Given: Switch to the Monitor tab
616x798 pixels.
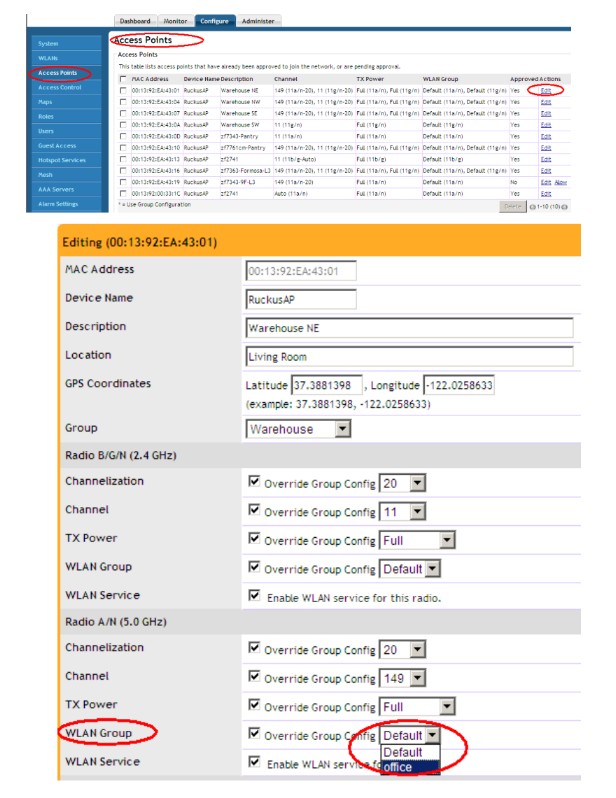Looking at the screenshot, I should [x=176, y=21].
